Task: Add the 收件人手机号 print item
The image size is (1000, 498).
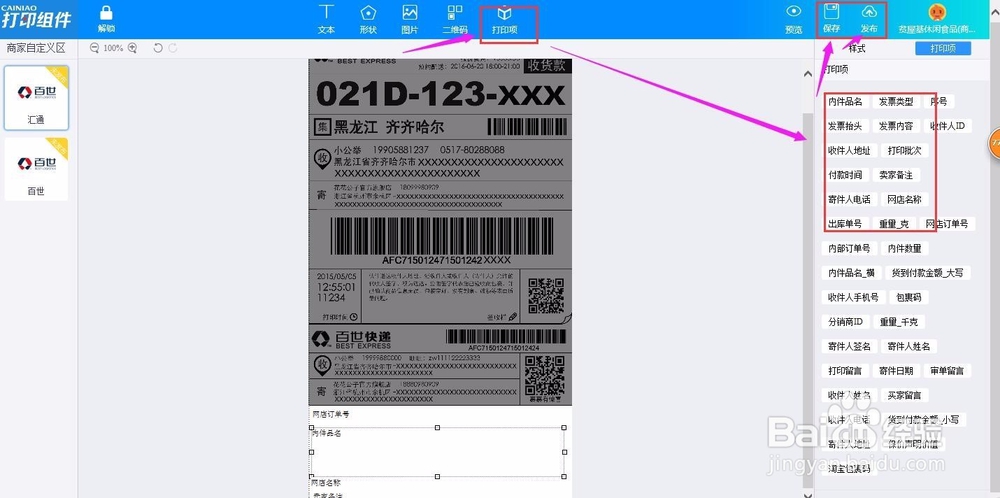Action: (853, 297)
